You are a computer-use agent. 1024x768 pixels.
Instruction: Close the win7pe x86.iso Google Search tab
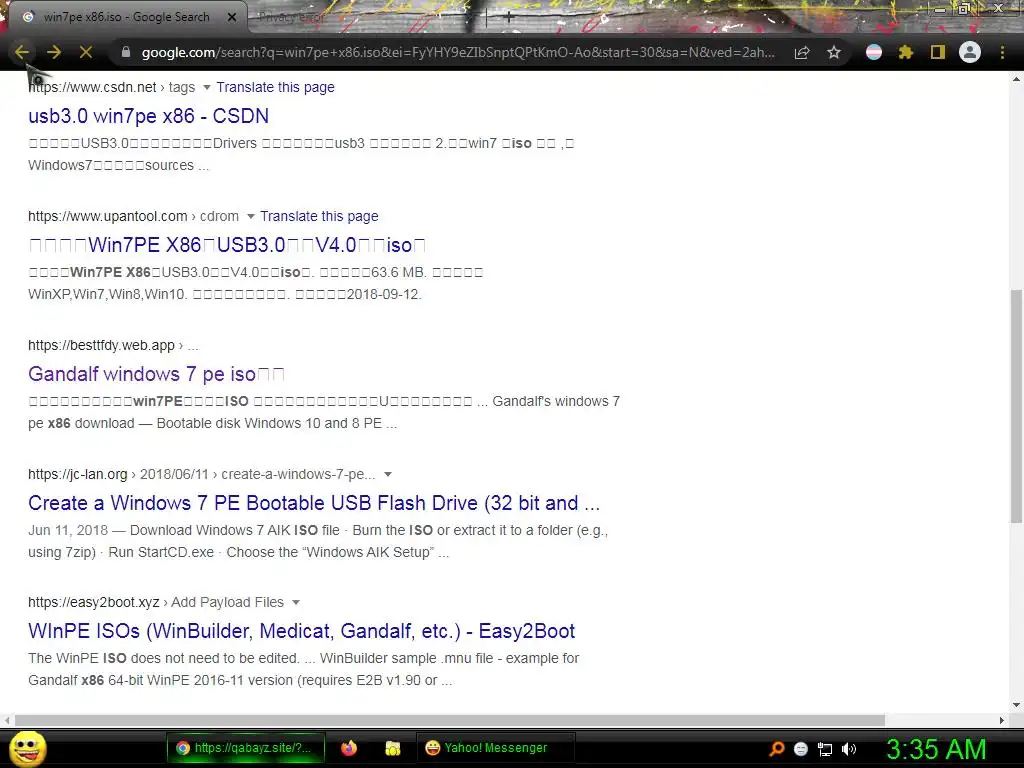pyautogui.click(x=232, y=17)
